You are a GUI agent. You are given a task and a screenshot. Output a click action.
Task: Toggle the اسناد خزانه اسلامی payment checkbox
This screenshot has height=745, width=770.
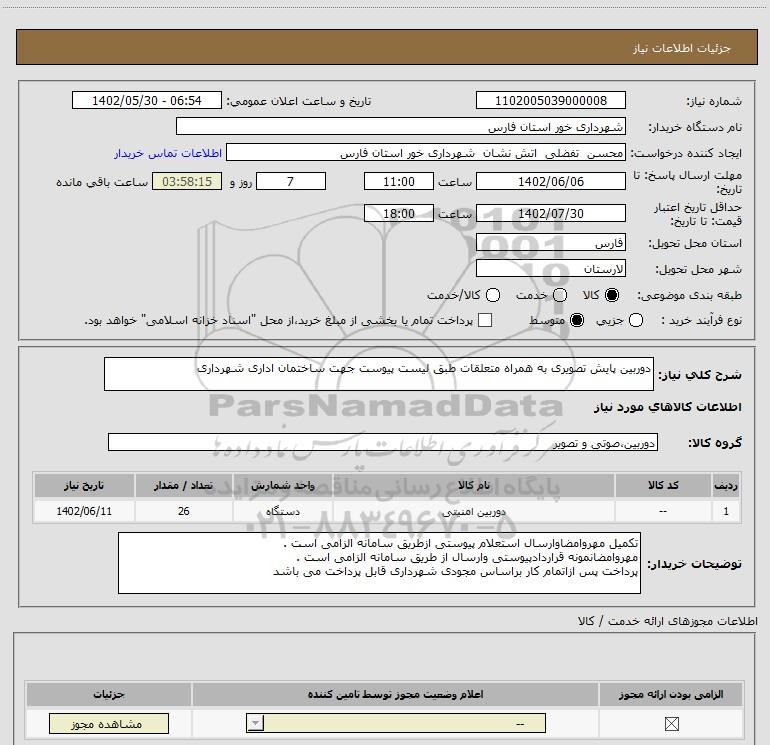click(485, 320)
